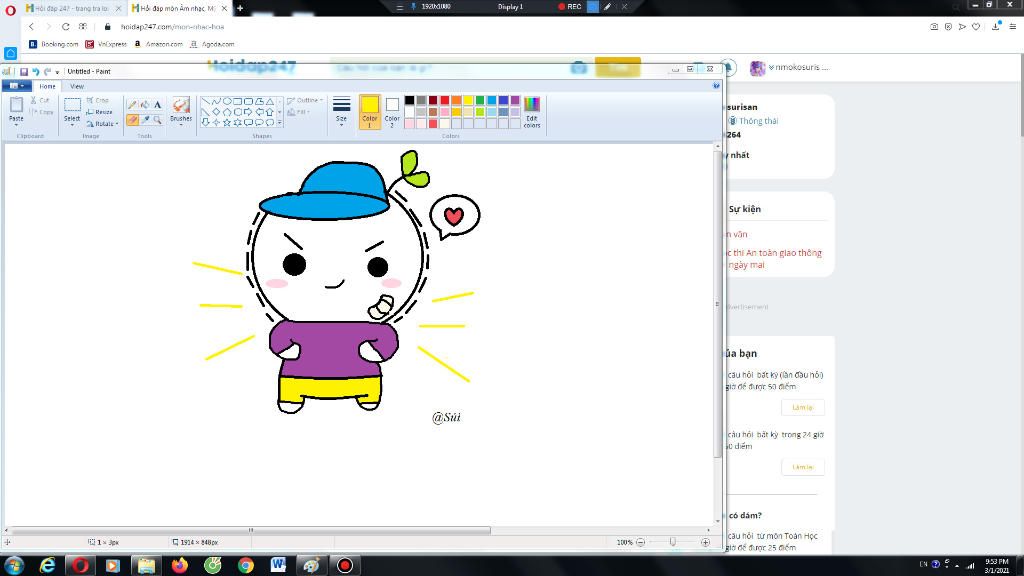This screenshot has width=1024, height=576.
Task: Pick the purple color swatch
Action: click(x=515, y=100)
